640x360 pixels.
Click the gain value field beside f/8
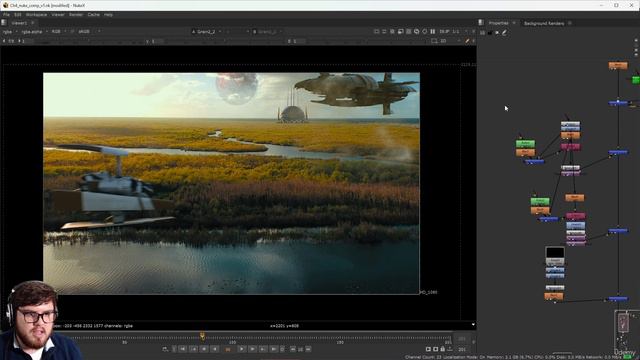coord(28,41)
